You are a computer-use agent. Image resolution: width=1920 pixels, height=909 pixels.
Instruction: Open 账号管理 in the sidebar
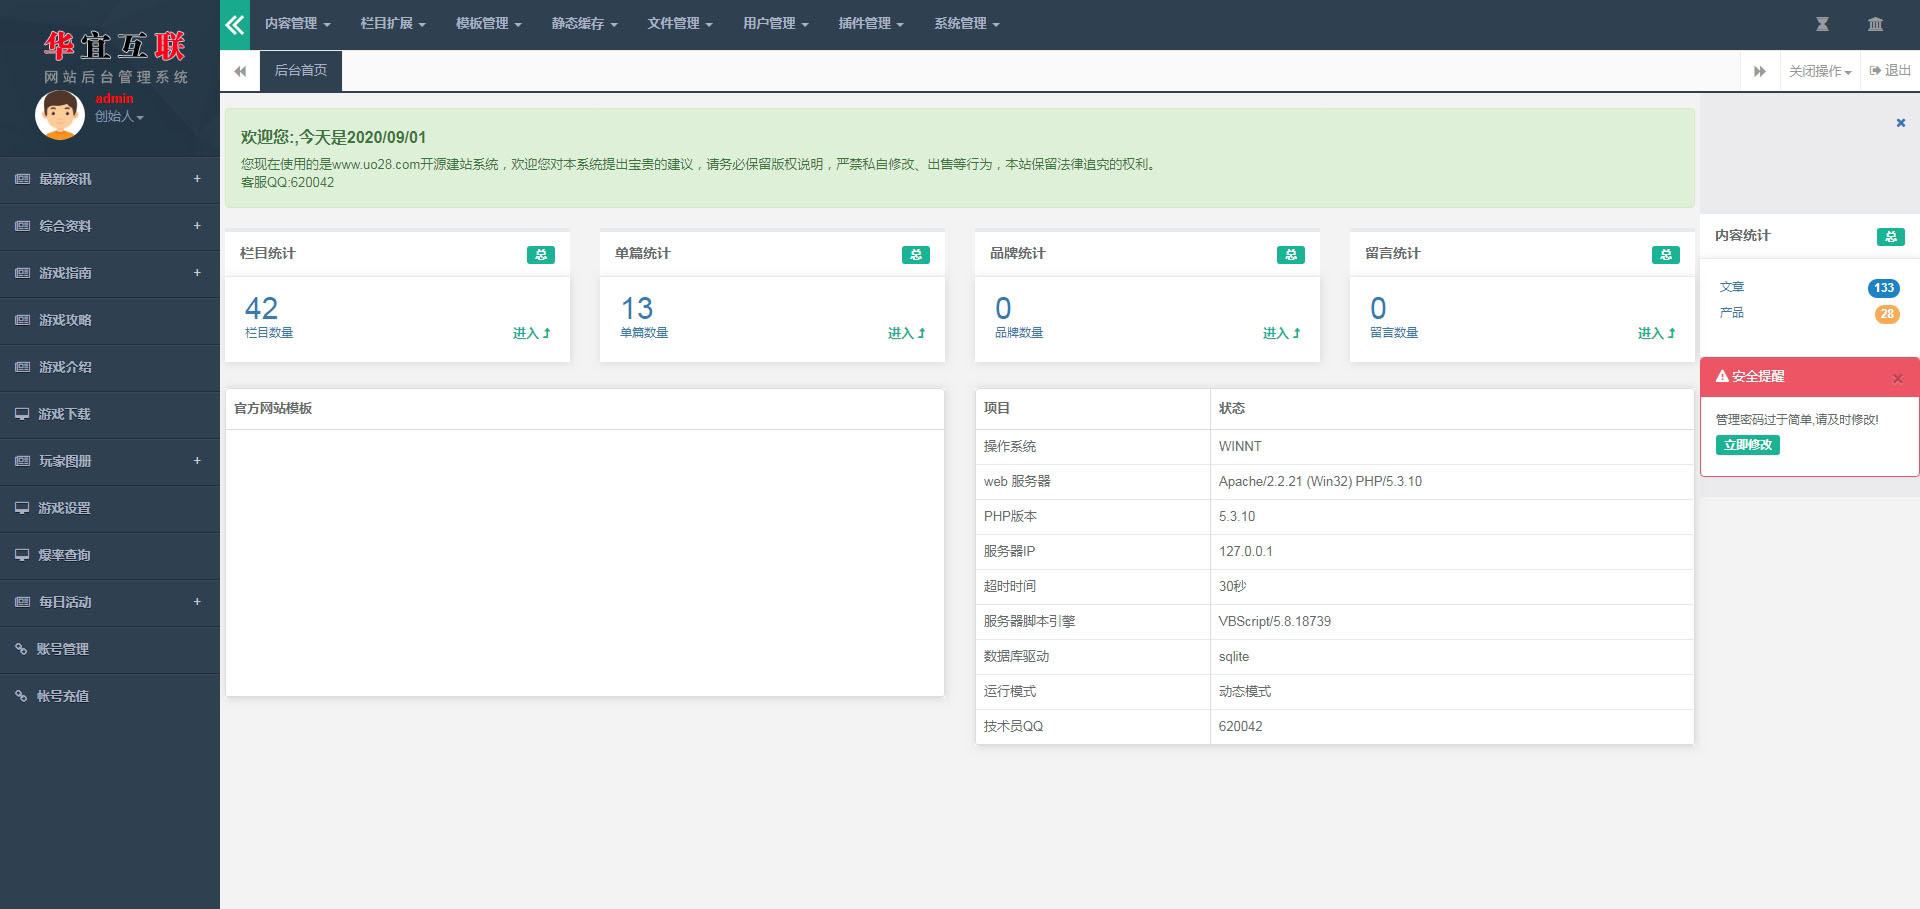pyautogui.click(x=110, y=649)
